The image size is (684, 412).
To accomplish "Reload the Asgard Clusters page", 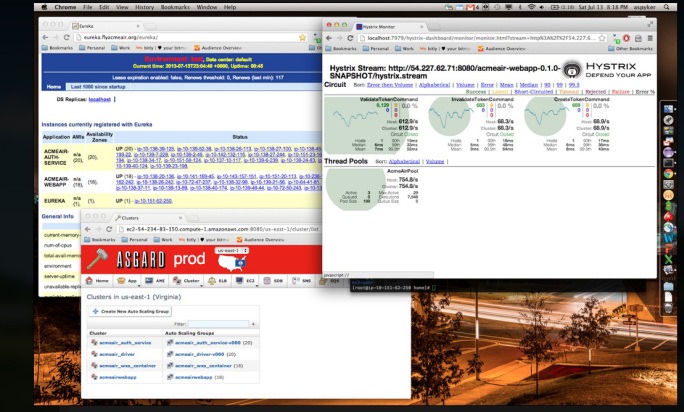I will tap(109, 229).
